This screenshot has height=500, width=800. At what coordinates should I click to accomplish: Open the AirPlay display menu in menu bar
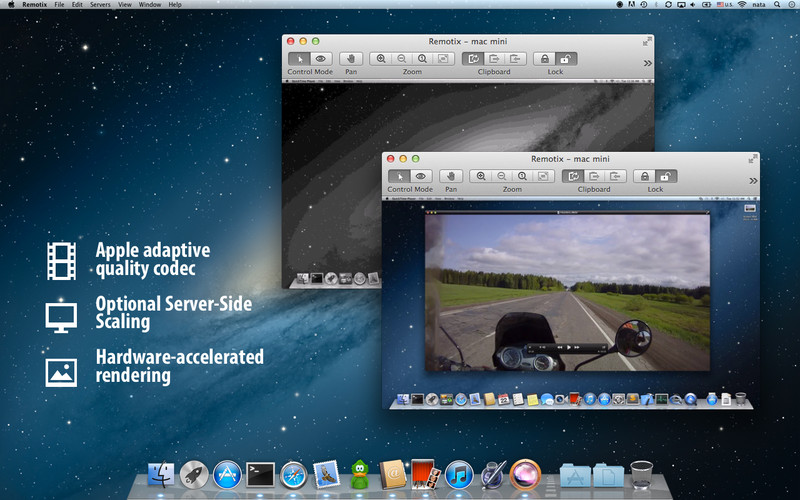point(681,5)
